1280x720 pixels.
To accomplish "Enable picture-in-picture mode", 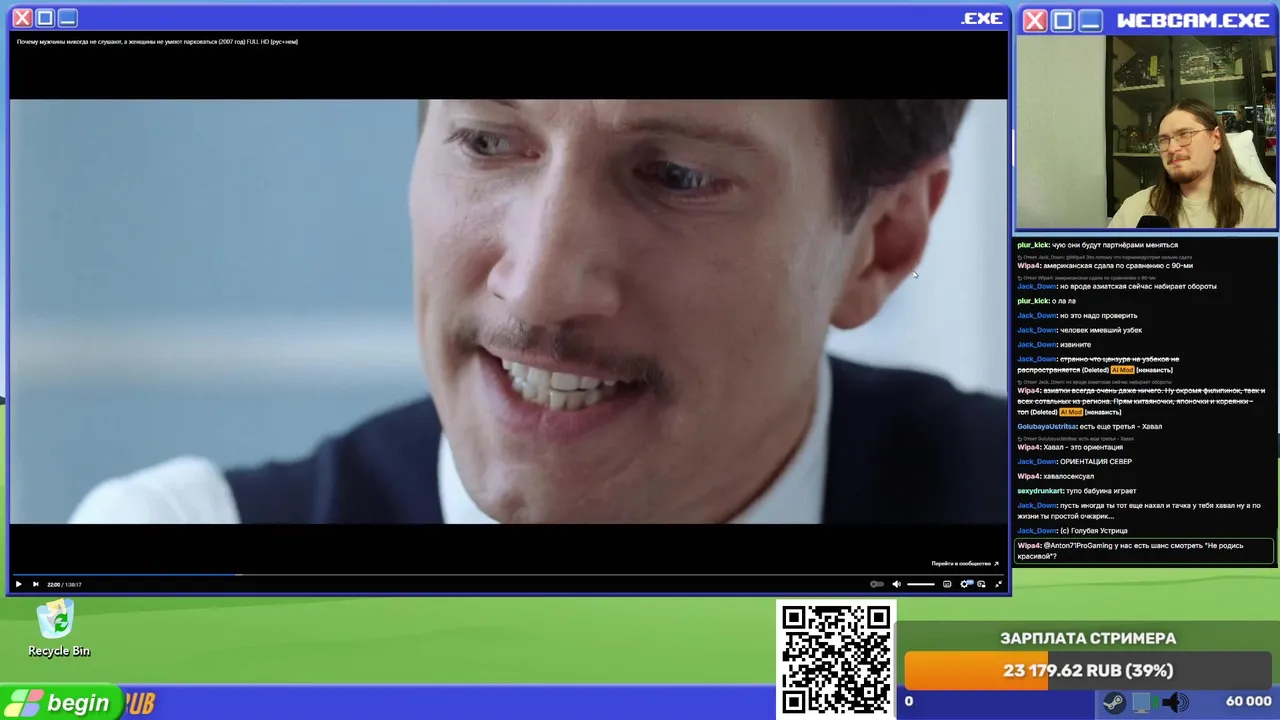I will [x=982, y=584].
